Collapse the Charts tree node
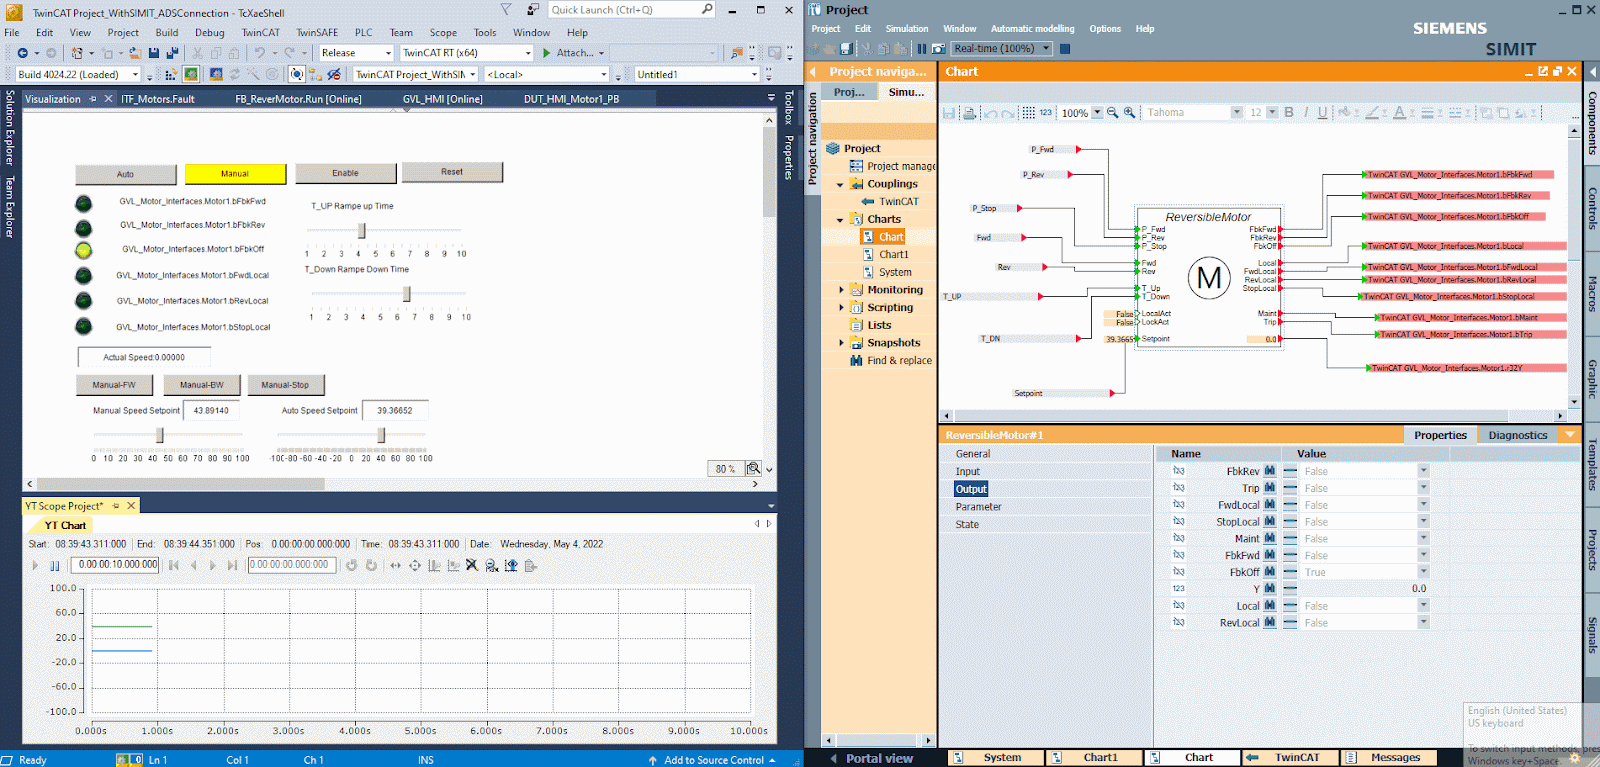Screen dimensions: 1600x767 pos(840,220)
